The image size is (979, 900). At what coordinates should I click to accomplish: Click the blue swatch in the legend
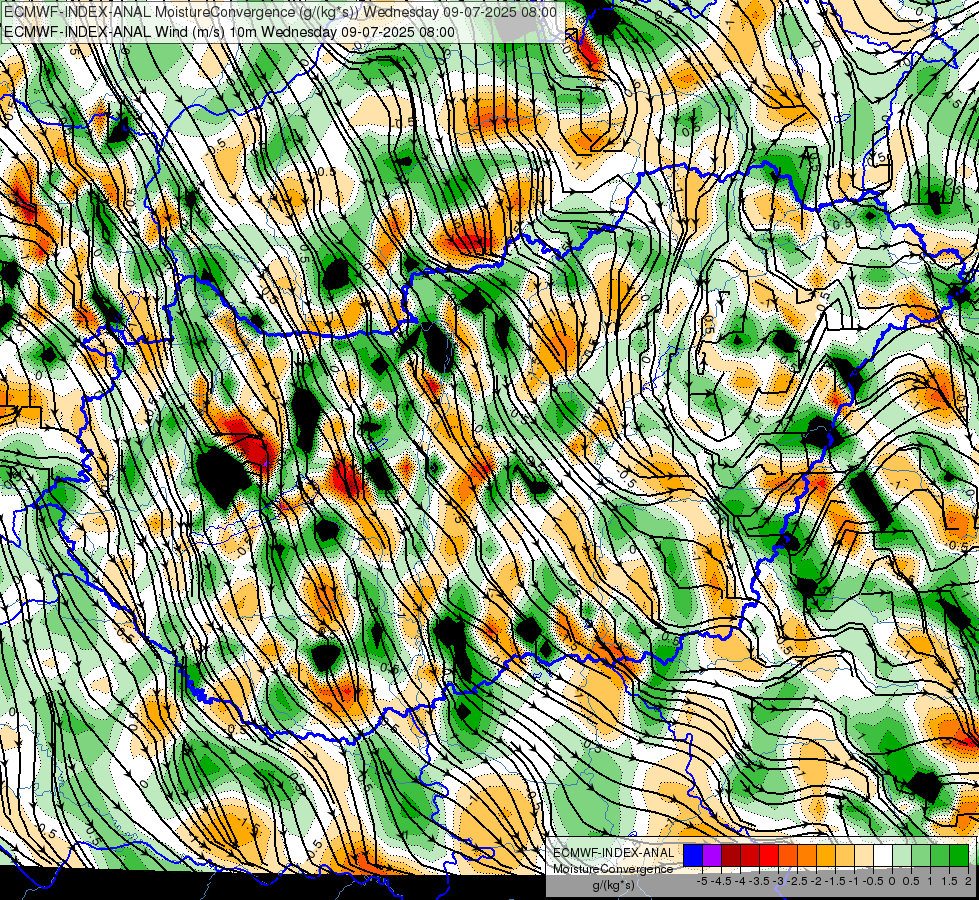(x=693, y=855)
